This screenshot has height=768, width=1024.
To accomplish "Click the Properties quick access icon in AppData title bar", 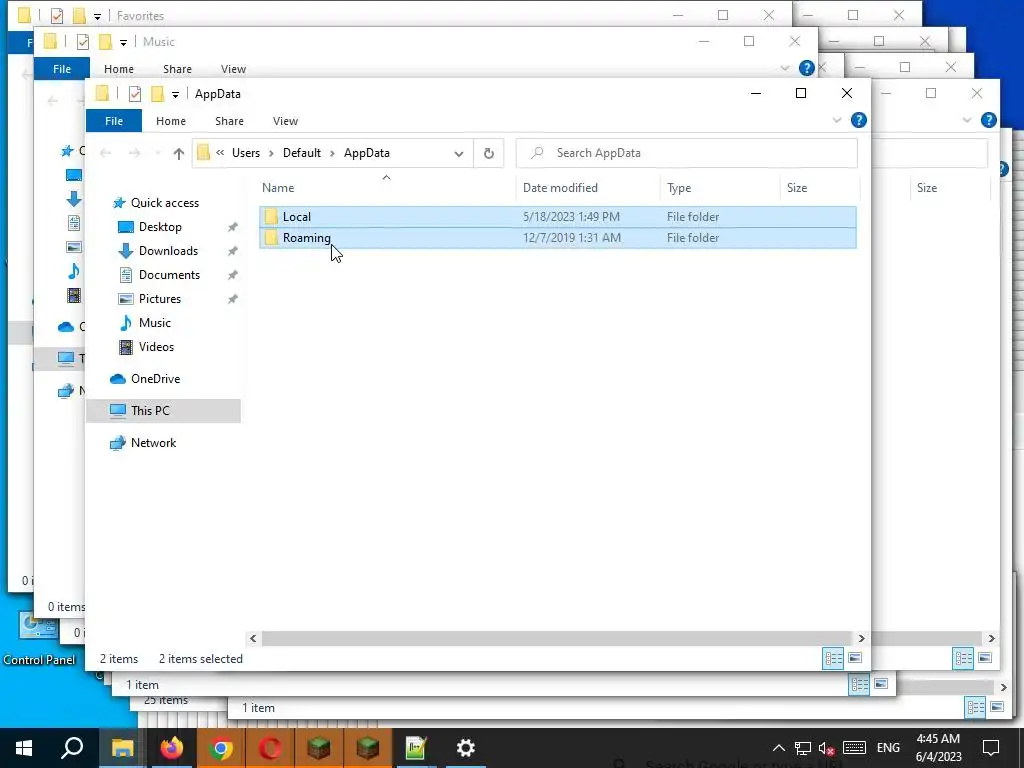I will [x=135, y=94].
